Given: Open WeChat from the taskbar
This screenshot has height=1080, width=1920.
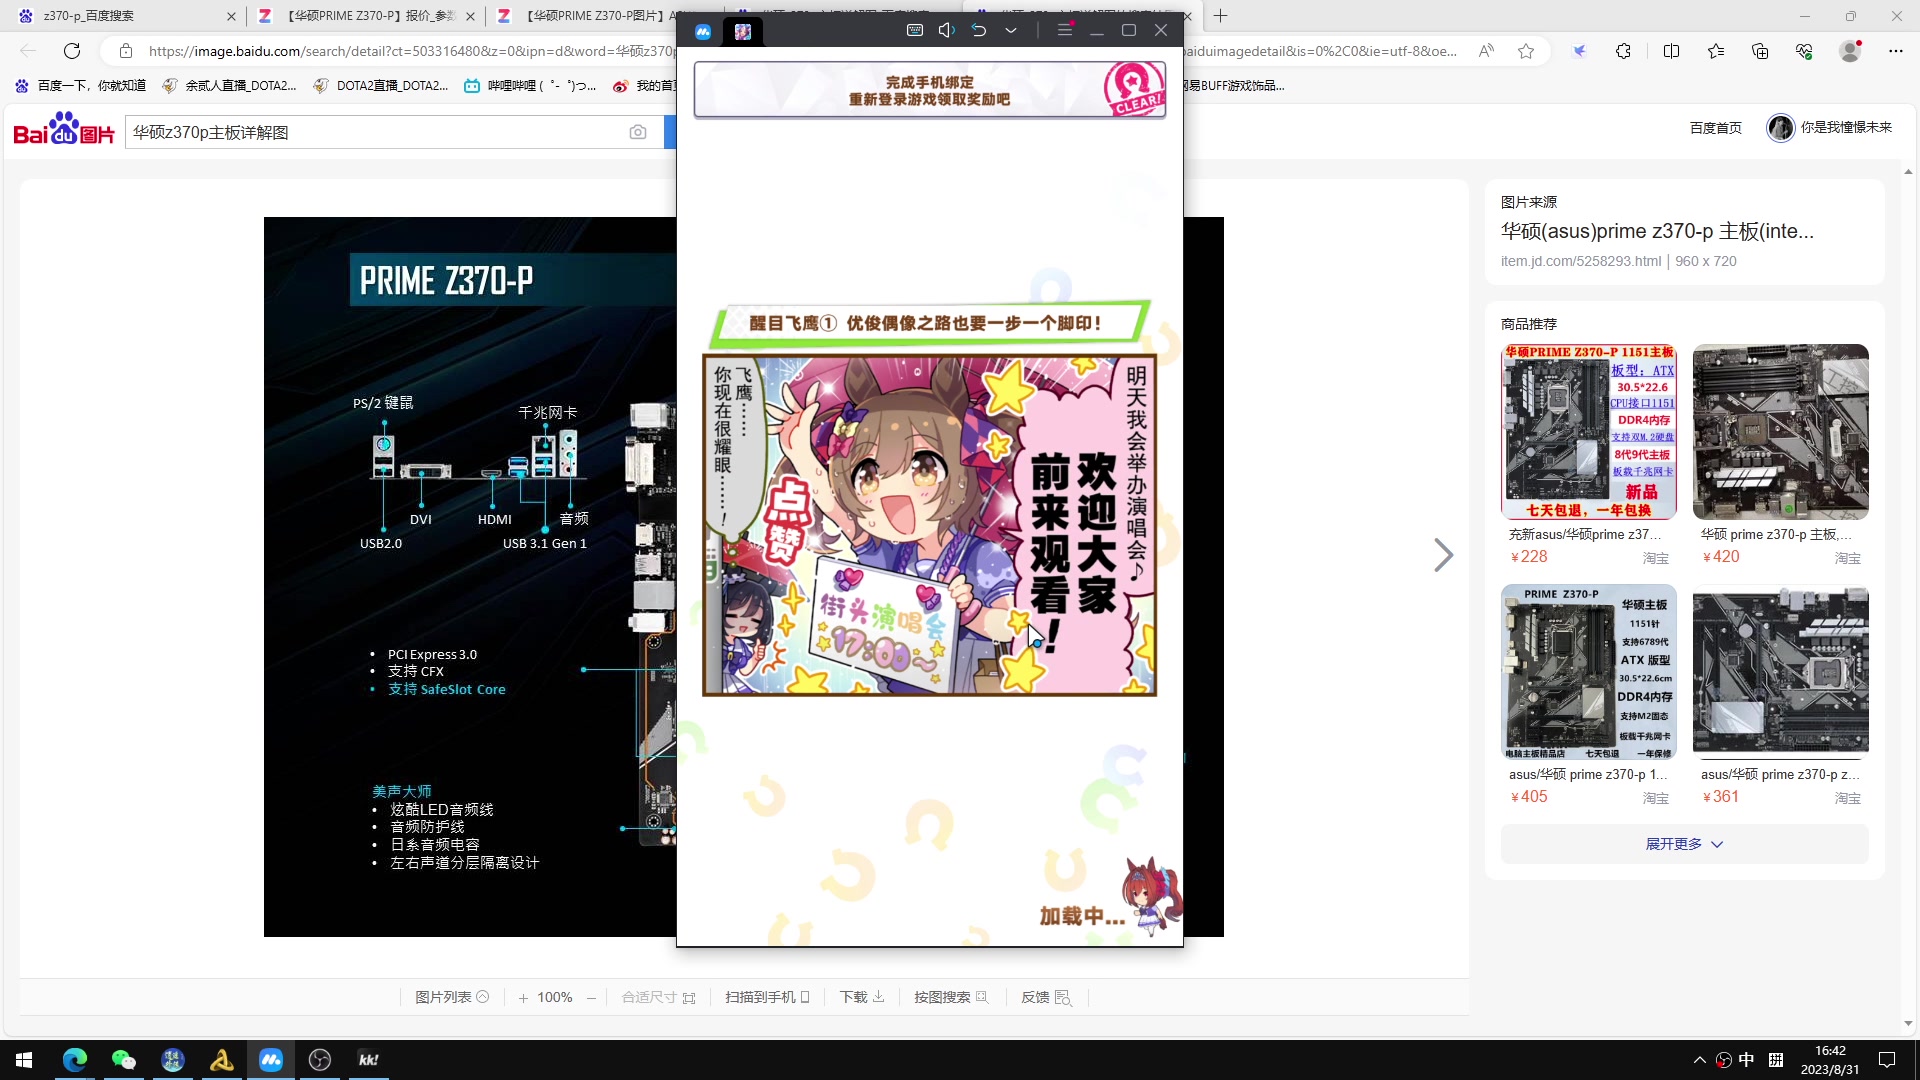Looking at the screenshot, I should [x=123, y=1060].
